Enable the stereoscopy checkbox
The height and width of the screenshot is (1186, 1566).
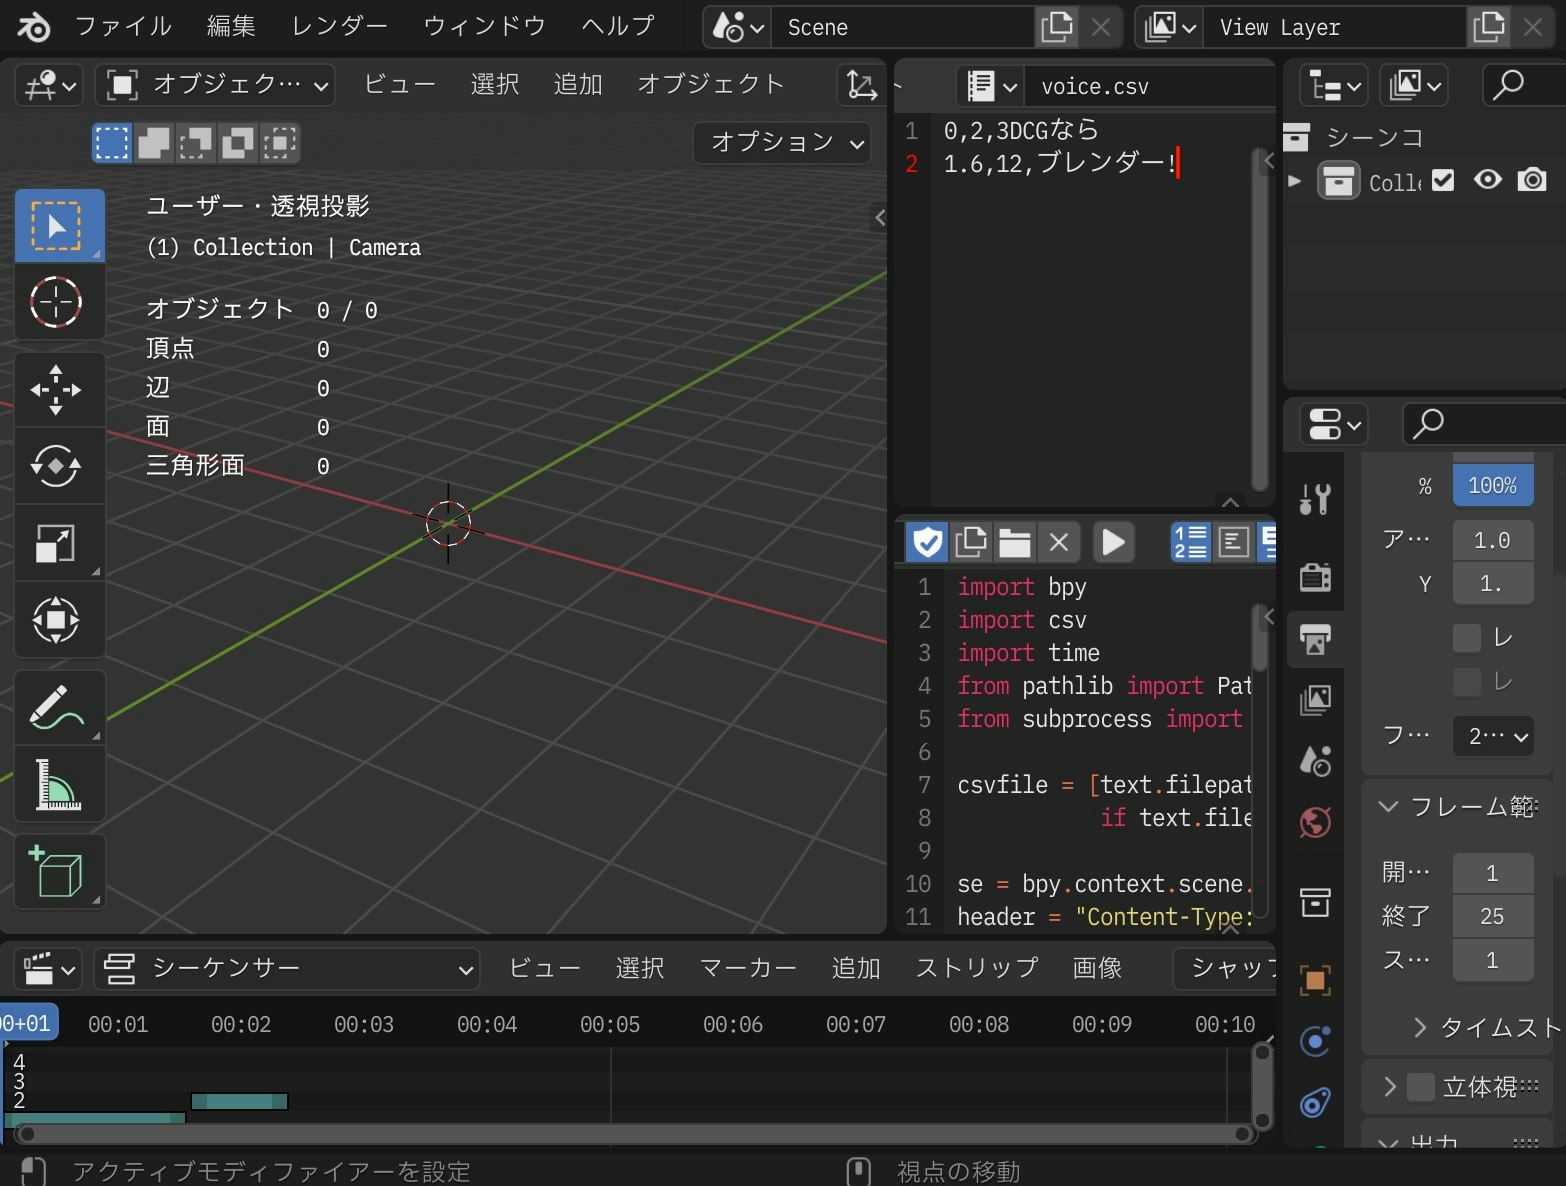point(1421,1087)
